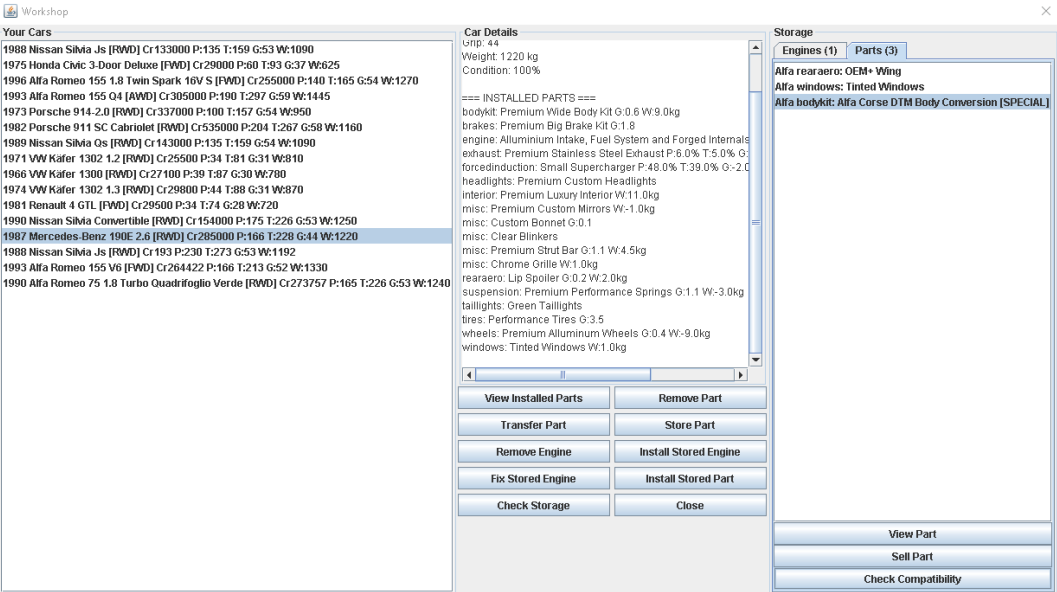Click the View Part button in Storage
The height and width of the screenshot is (592, 1057).
[x=912, y=534]
